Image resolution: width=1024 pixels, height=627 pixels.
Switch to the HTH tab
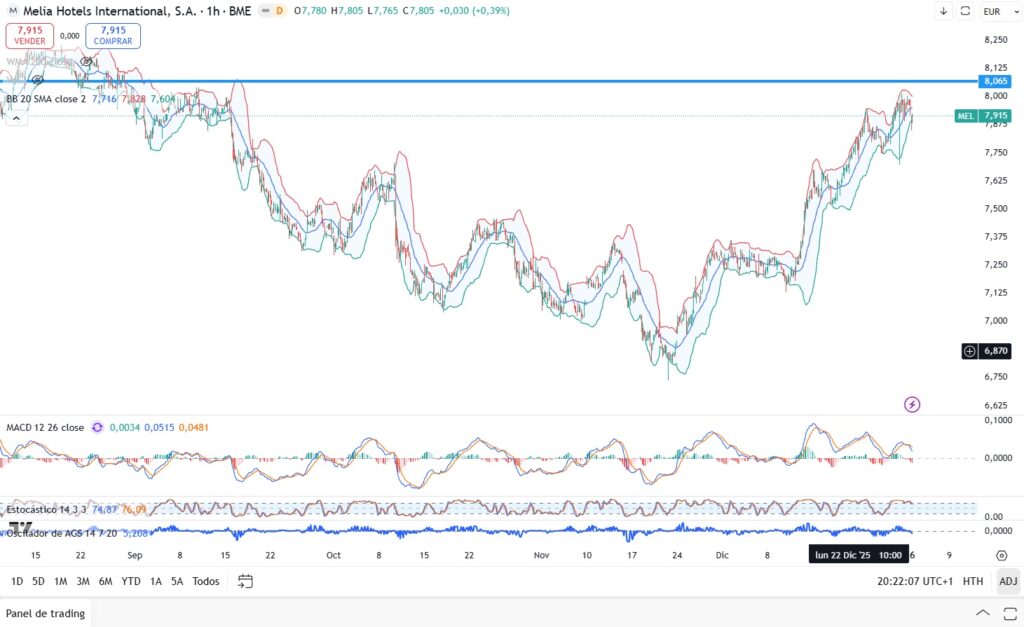(971, 580)
